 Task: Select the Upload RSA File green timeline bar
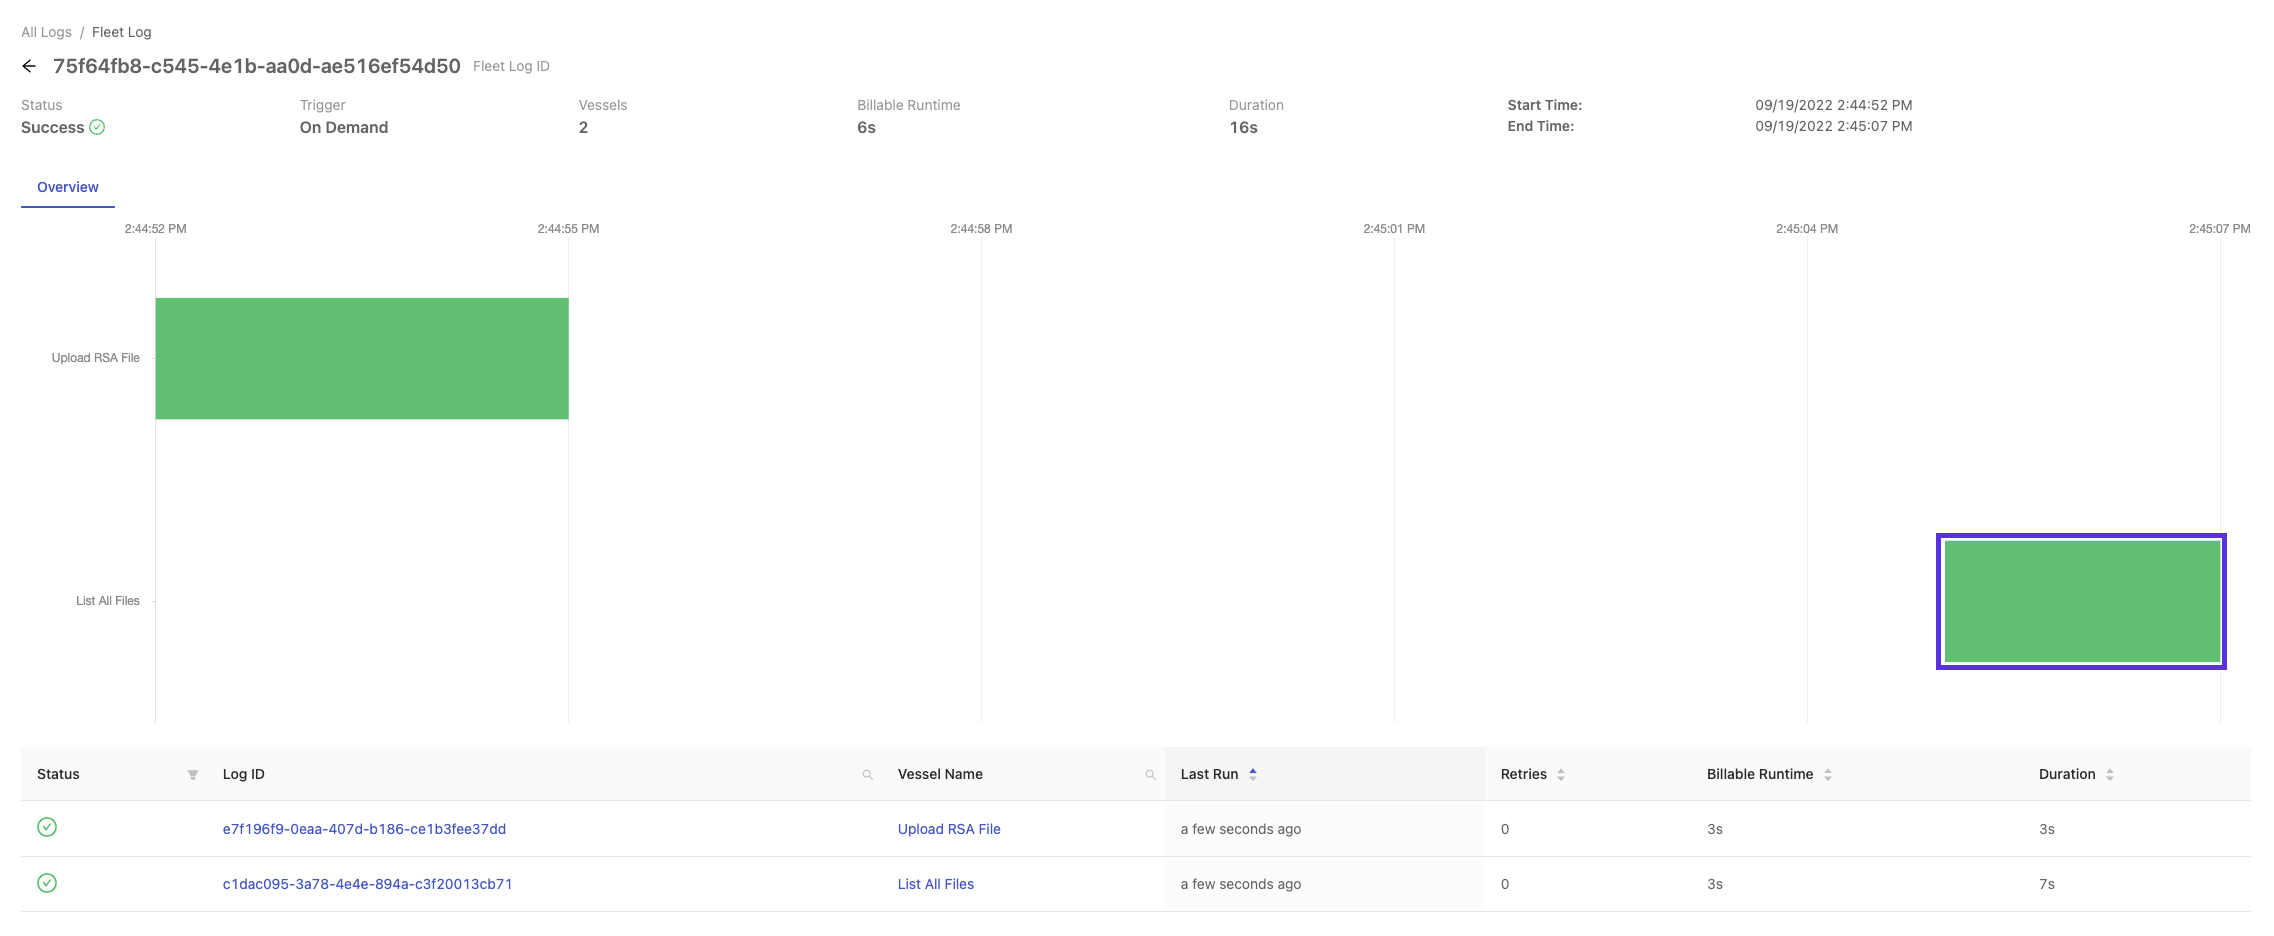click(362, 358)
